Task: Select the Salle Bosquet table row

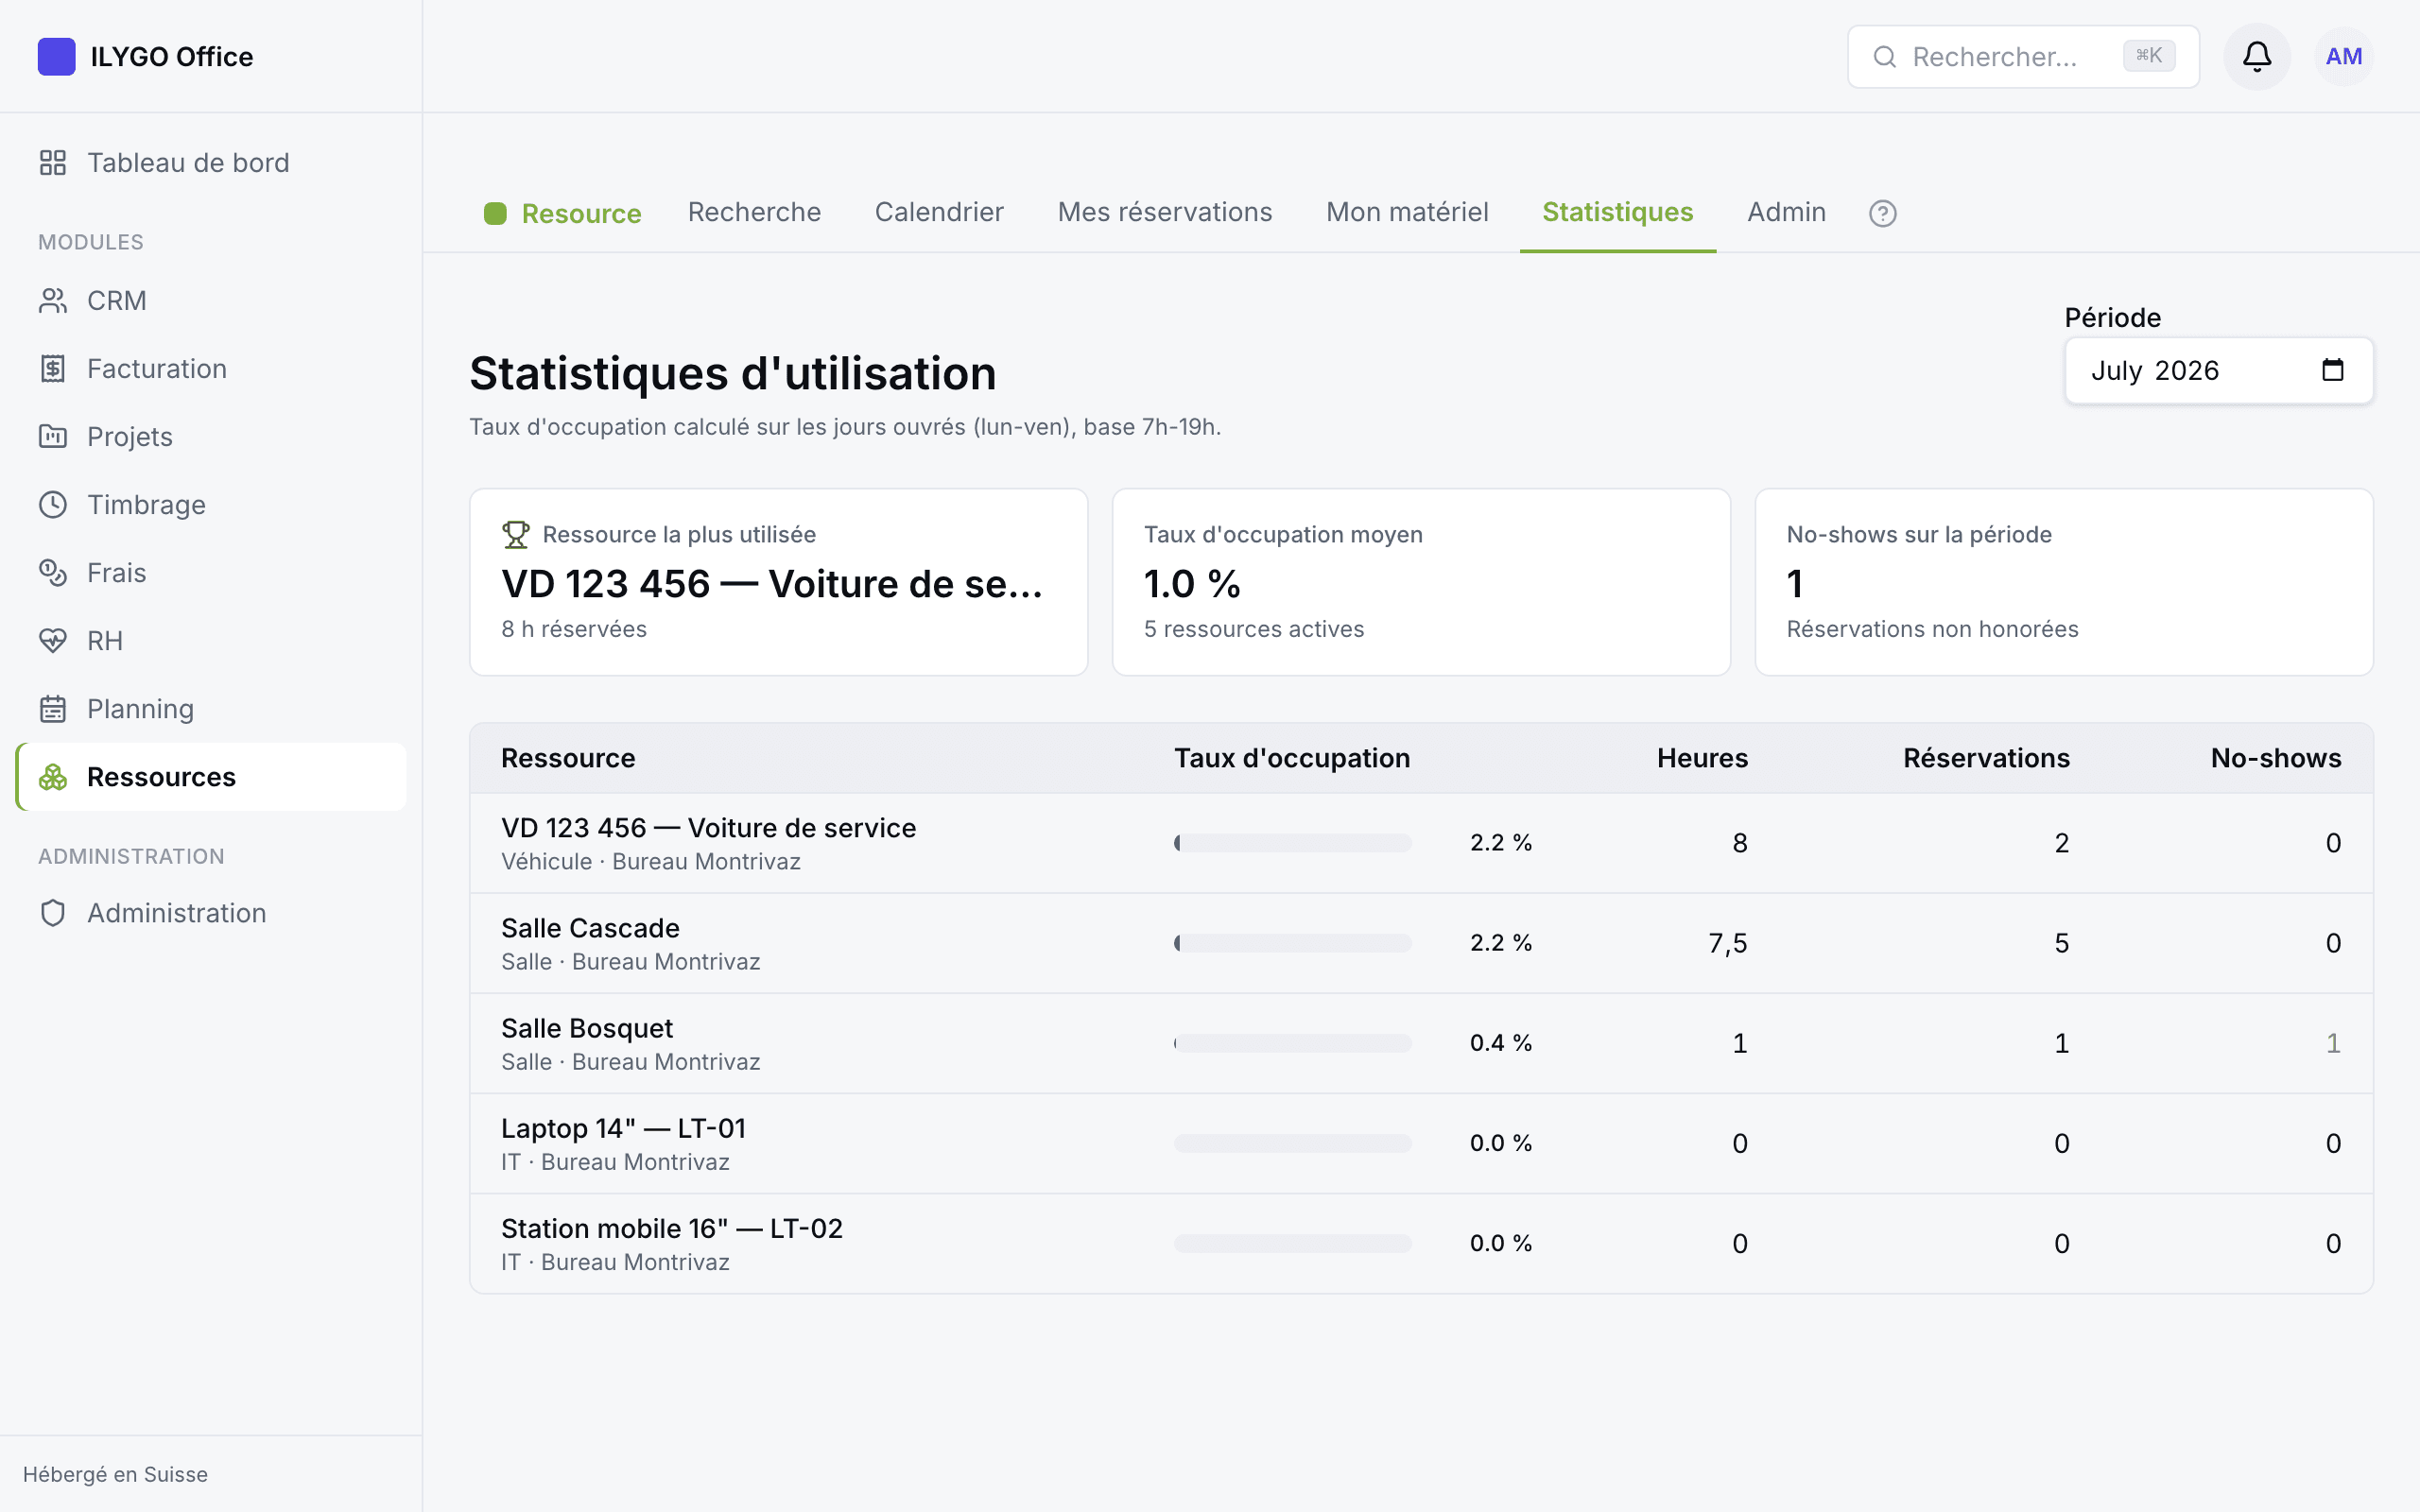Action: pos(1421,1043)
